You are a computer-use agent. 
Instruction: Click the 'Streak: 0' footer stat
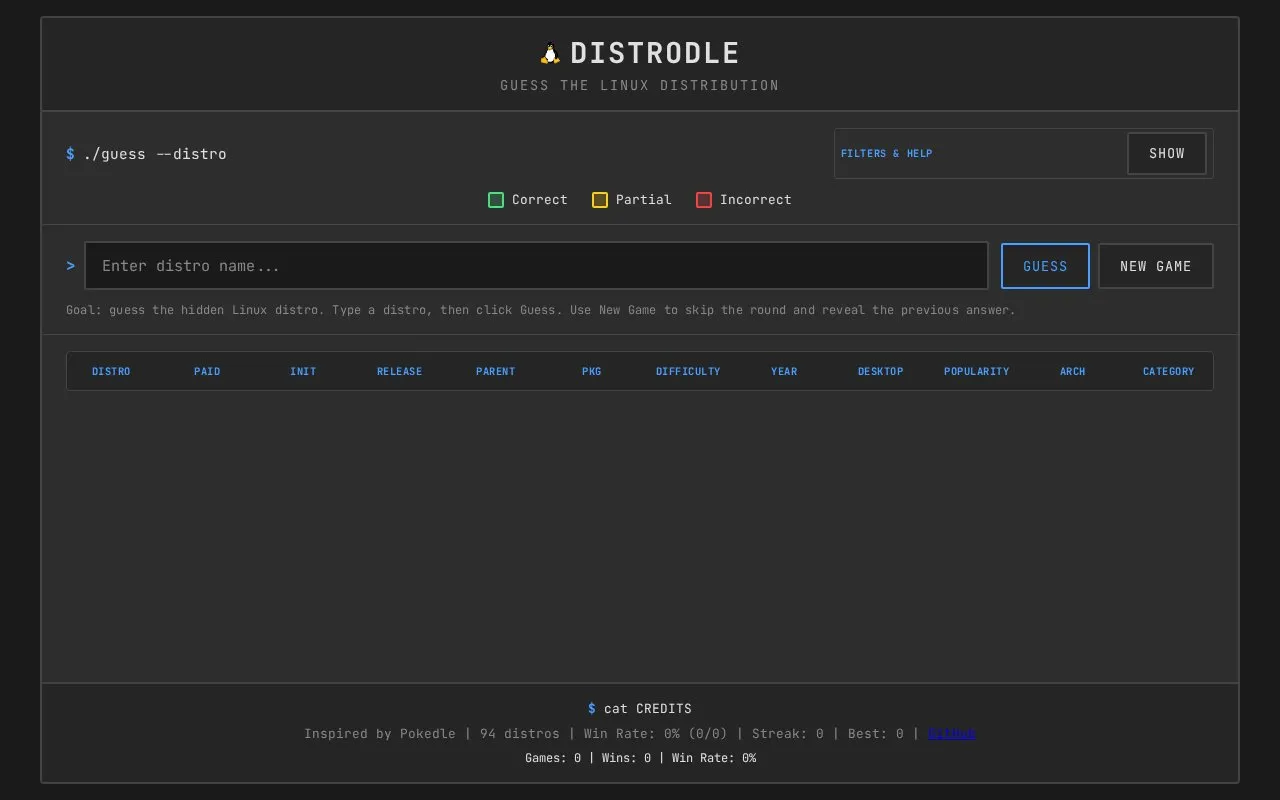click(x=788, y=734)
